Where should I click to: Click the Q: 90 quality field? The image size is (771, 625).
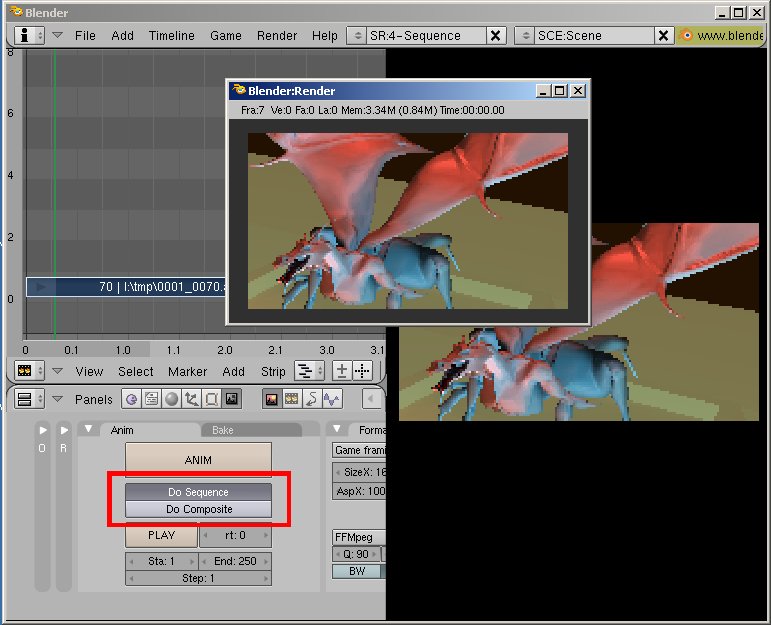coord(356,554)
